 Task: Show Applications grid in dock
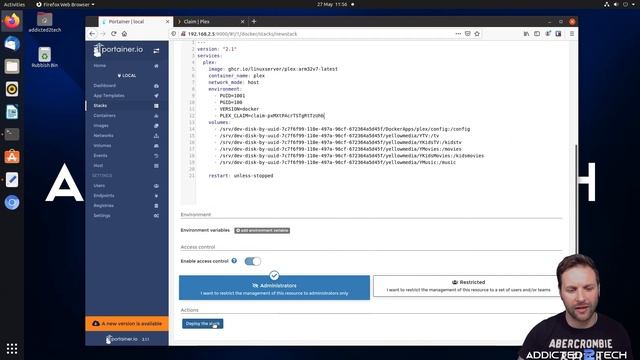pos(12,349)
